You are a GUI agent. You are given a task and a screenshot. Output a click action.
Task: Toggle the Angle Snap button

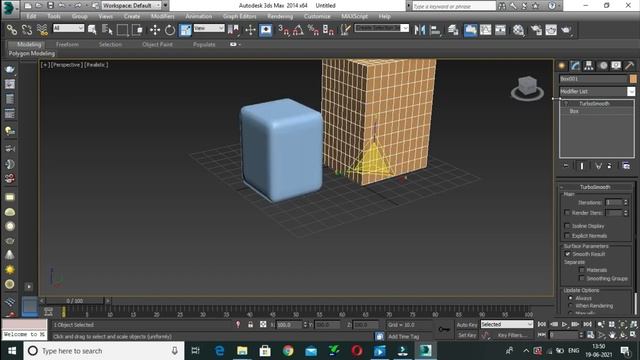click(298, 30)
